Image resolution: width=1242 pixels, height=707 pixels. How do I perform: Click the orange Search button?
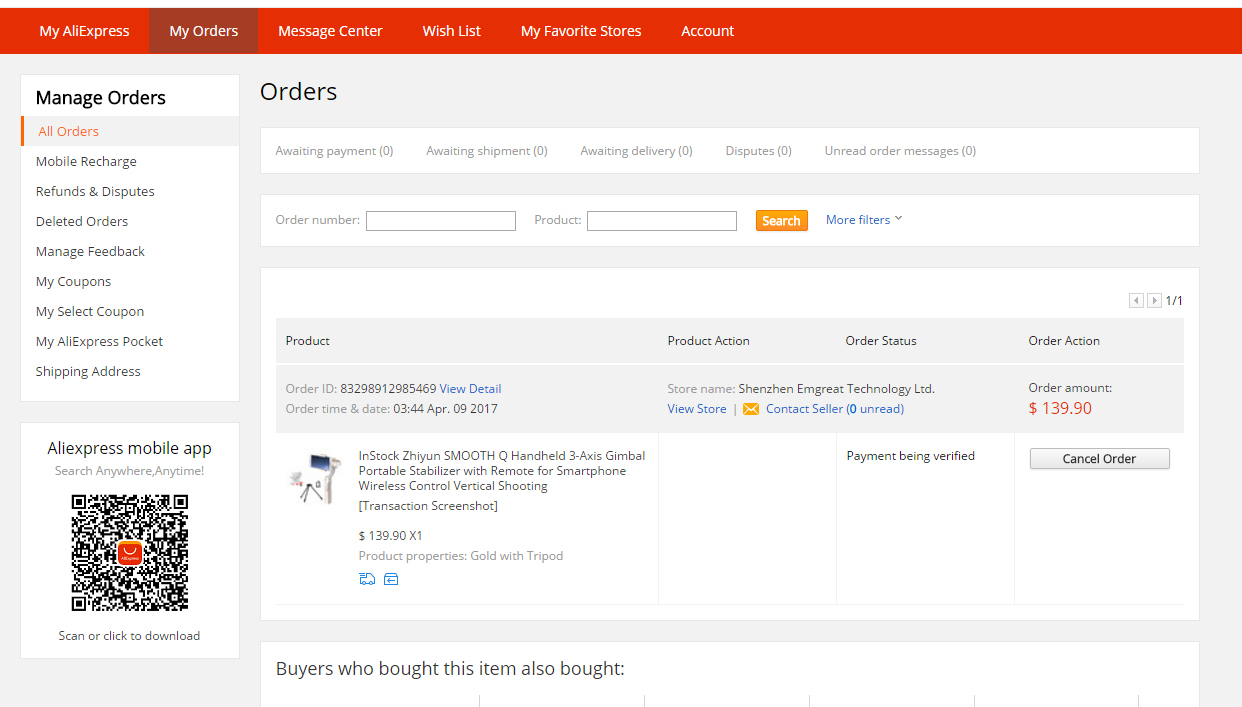tap(782, 221)
